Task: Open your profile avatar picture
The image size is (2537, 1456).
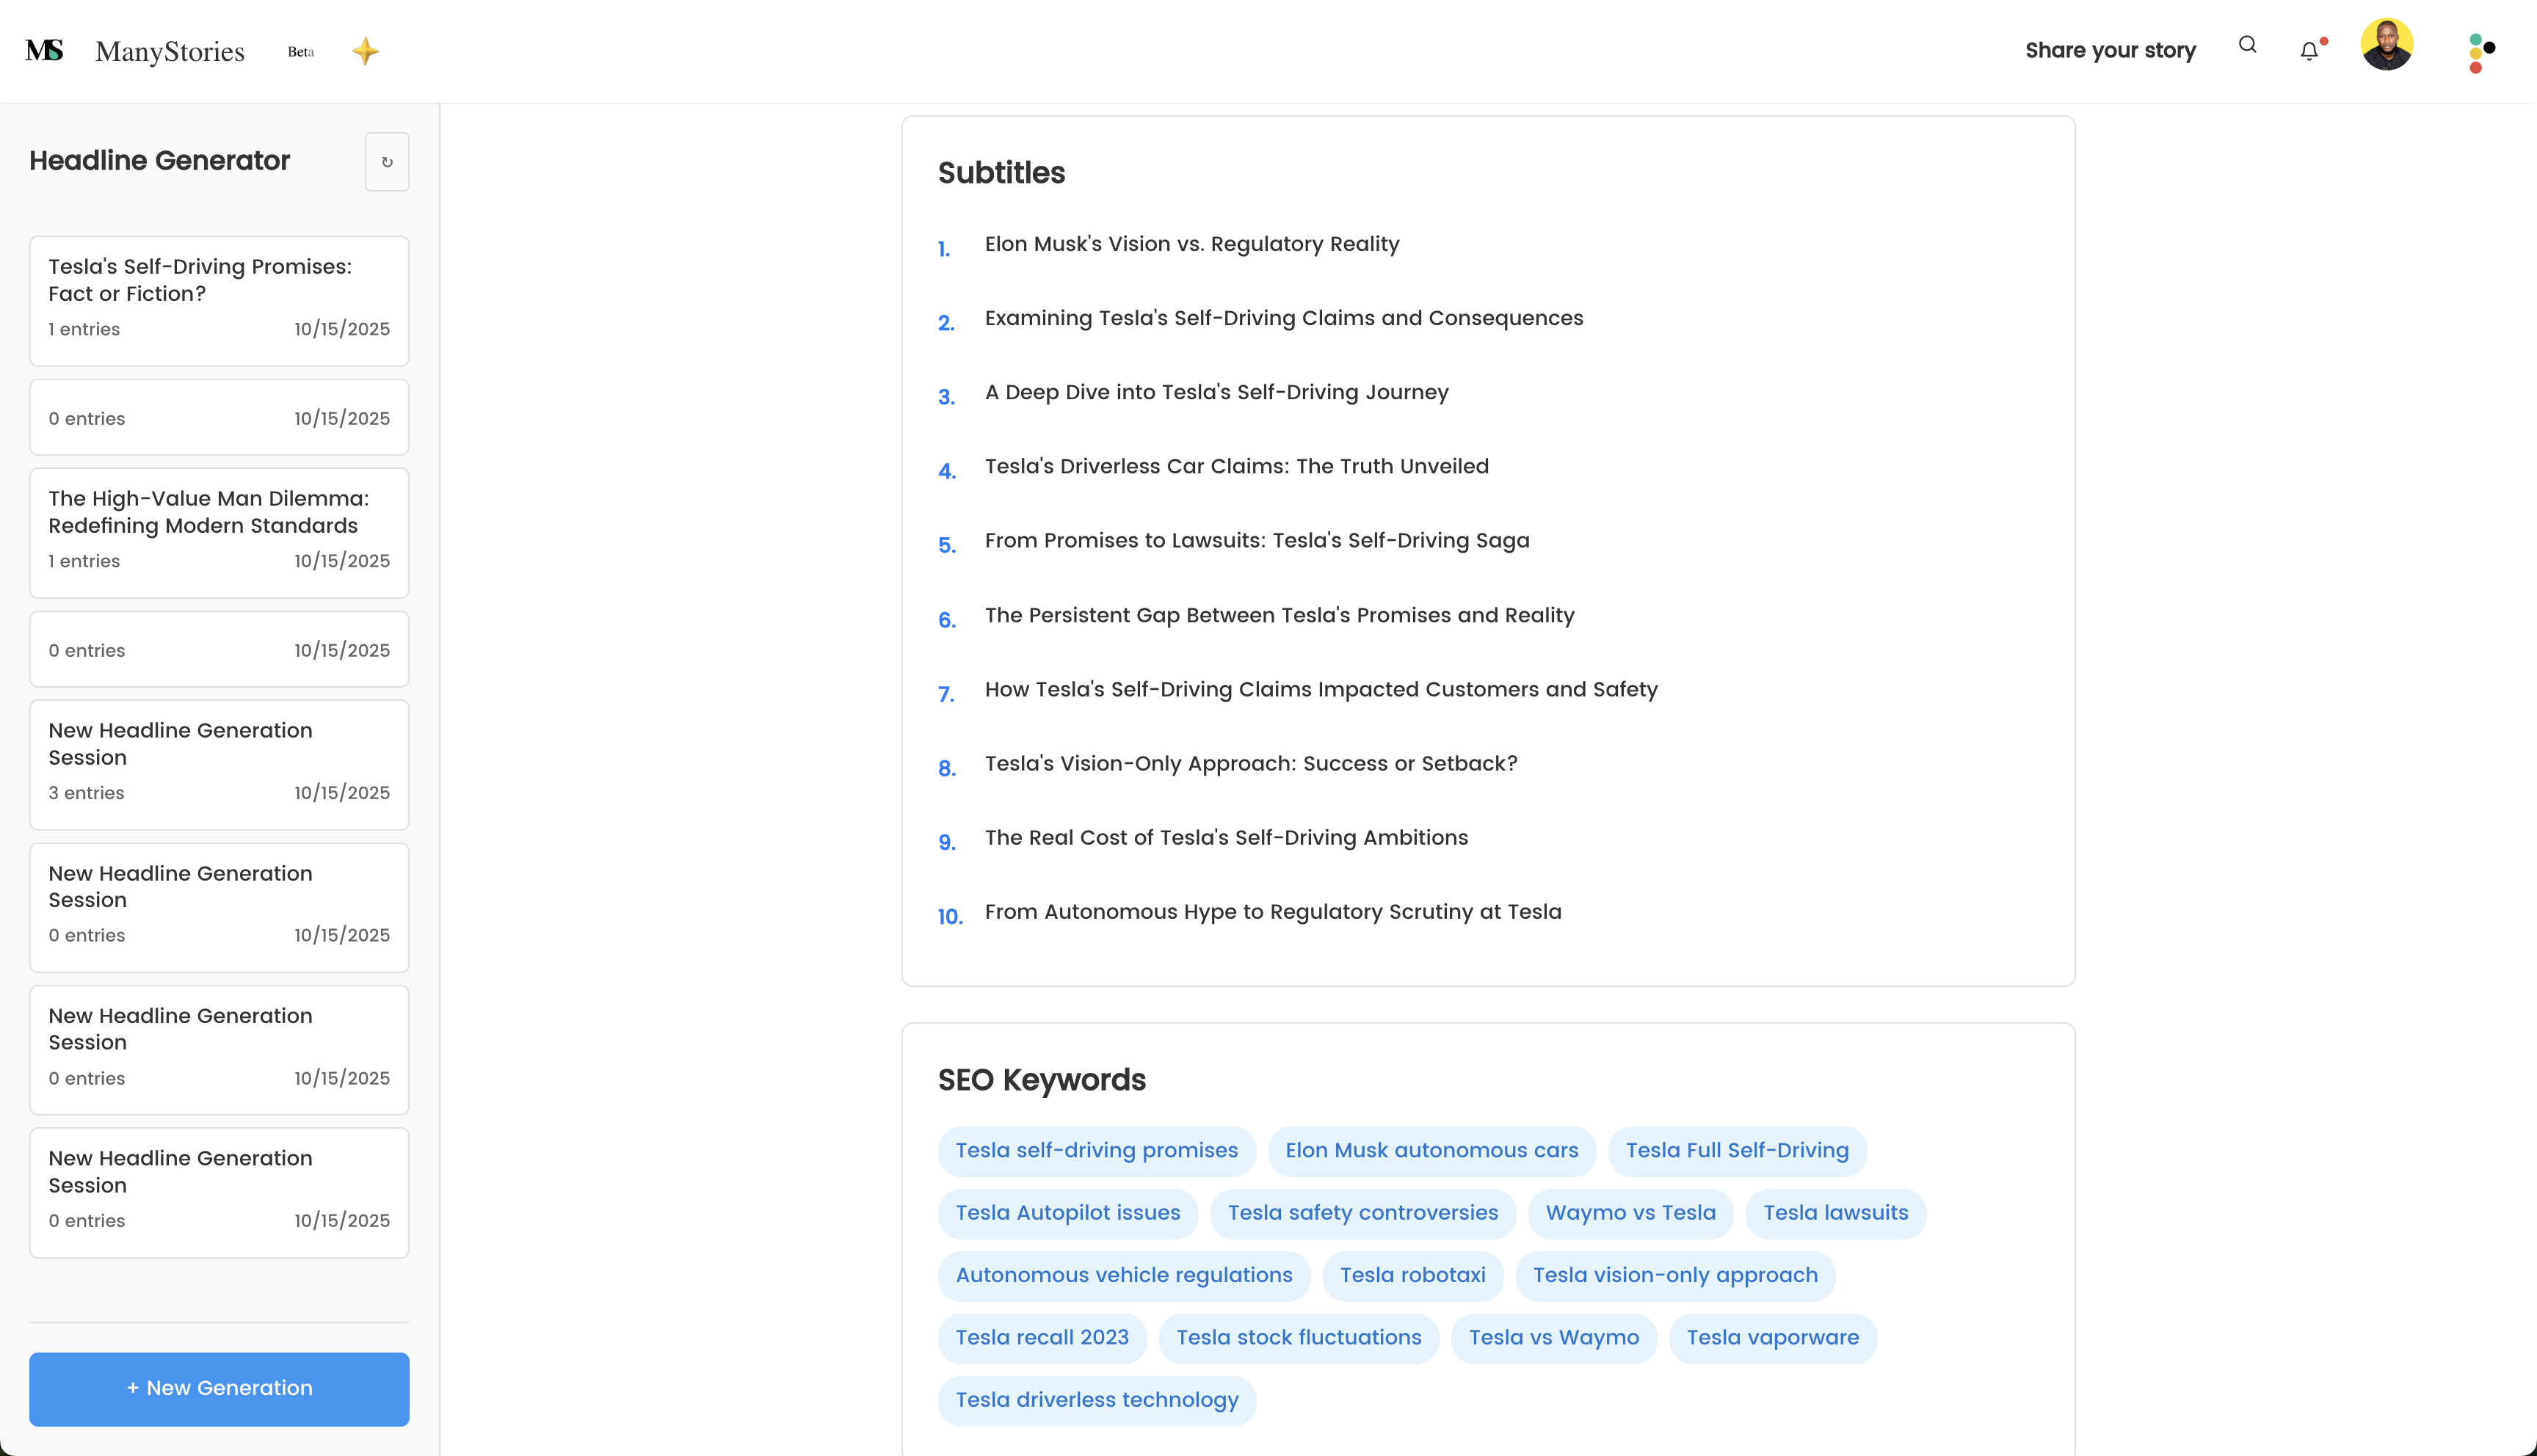Action: (2388, 44)
